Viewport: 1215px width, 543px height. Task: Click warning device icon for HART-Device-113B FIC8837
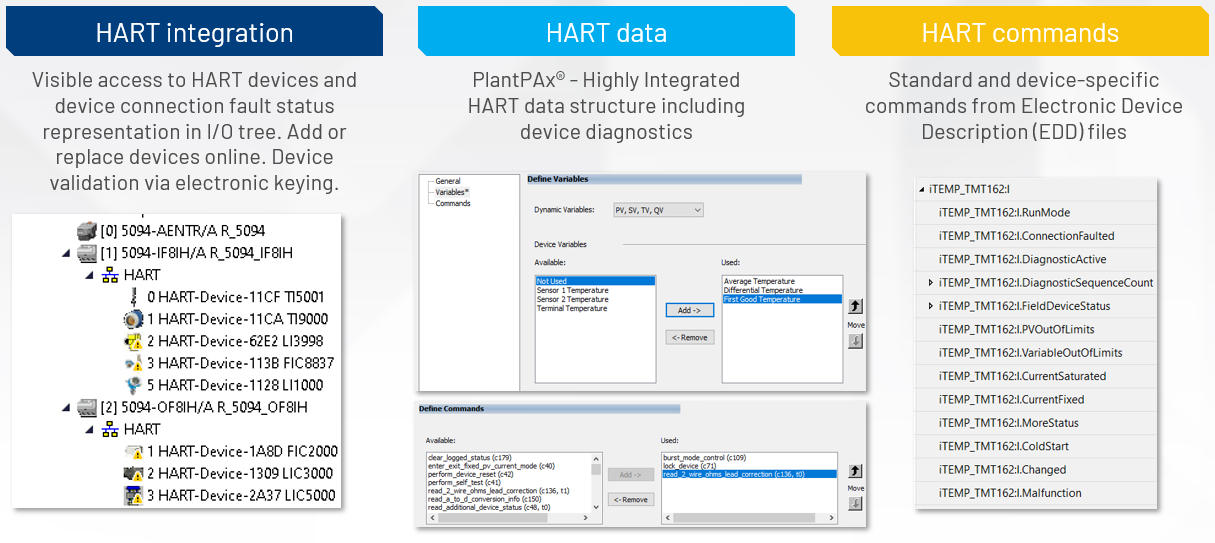(x=133, y=363)
